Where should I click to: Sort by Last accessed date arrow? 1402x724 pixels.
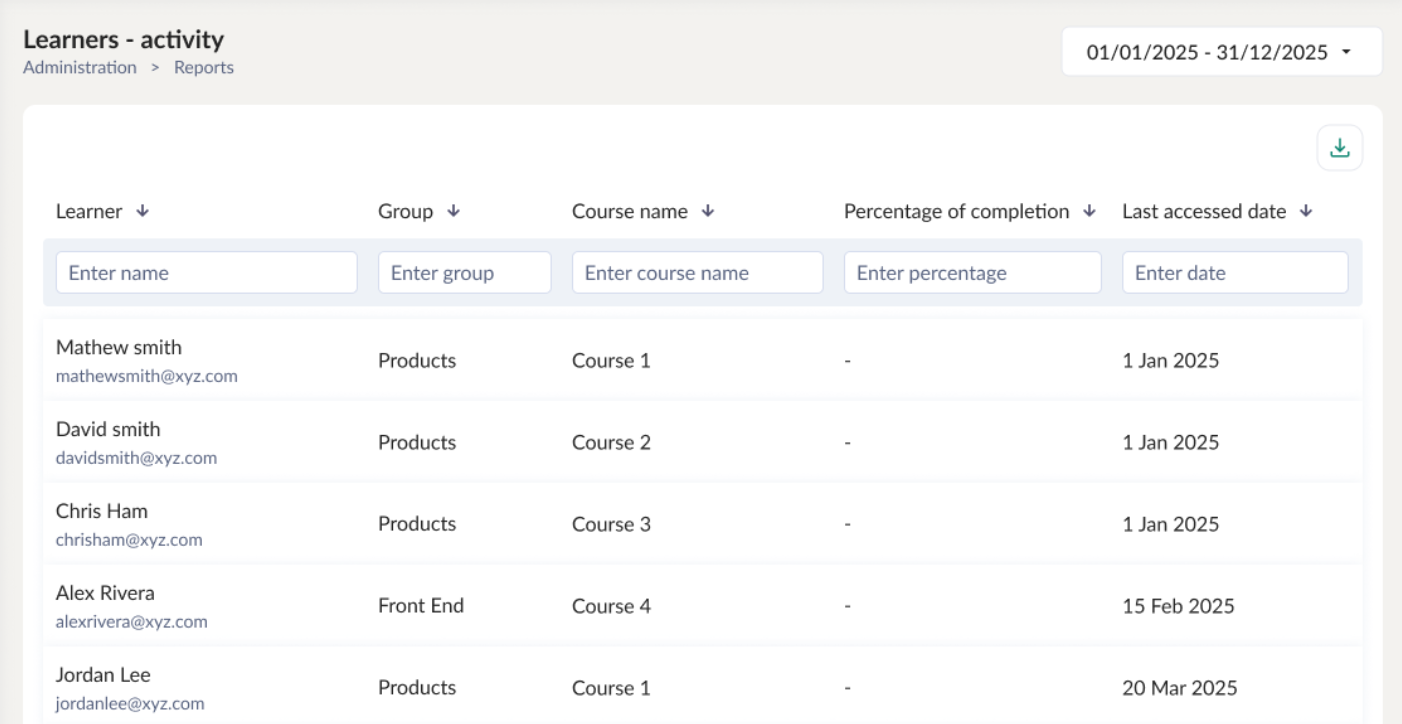1305,211
